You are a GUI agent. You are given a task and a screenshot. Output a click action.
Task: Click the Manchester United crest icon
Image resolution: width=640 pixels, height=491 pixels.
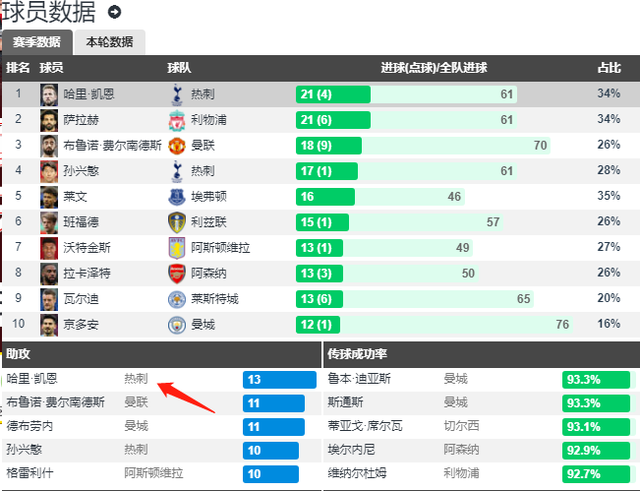(177, 146)
